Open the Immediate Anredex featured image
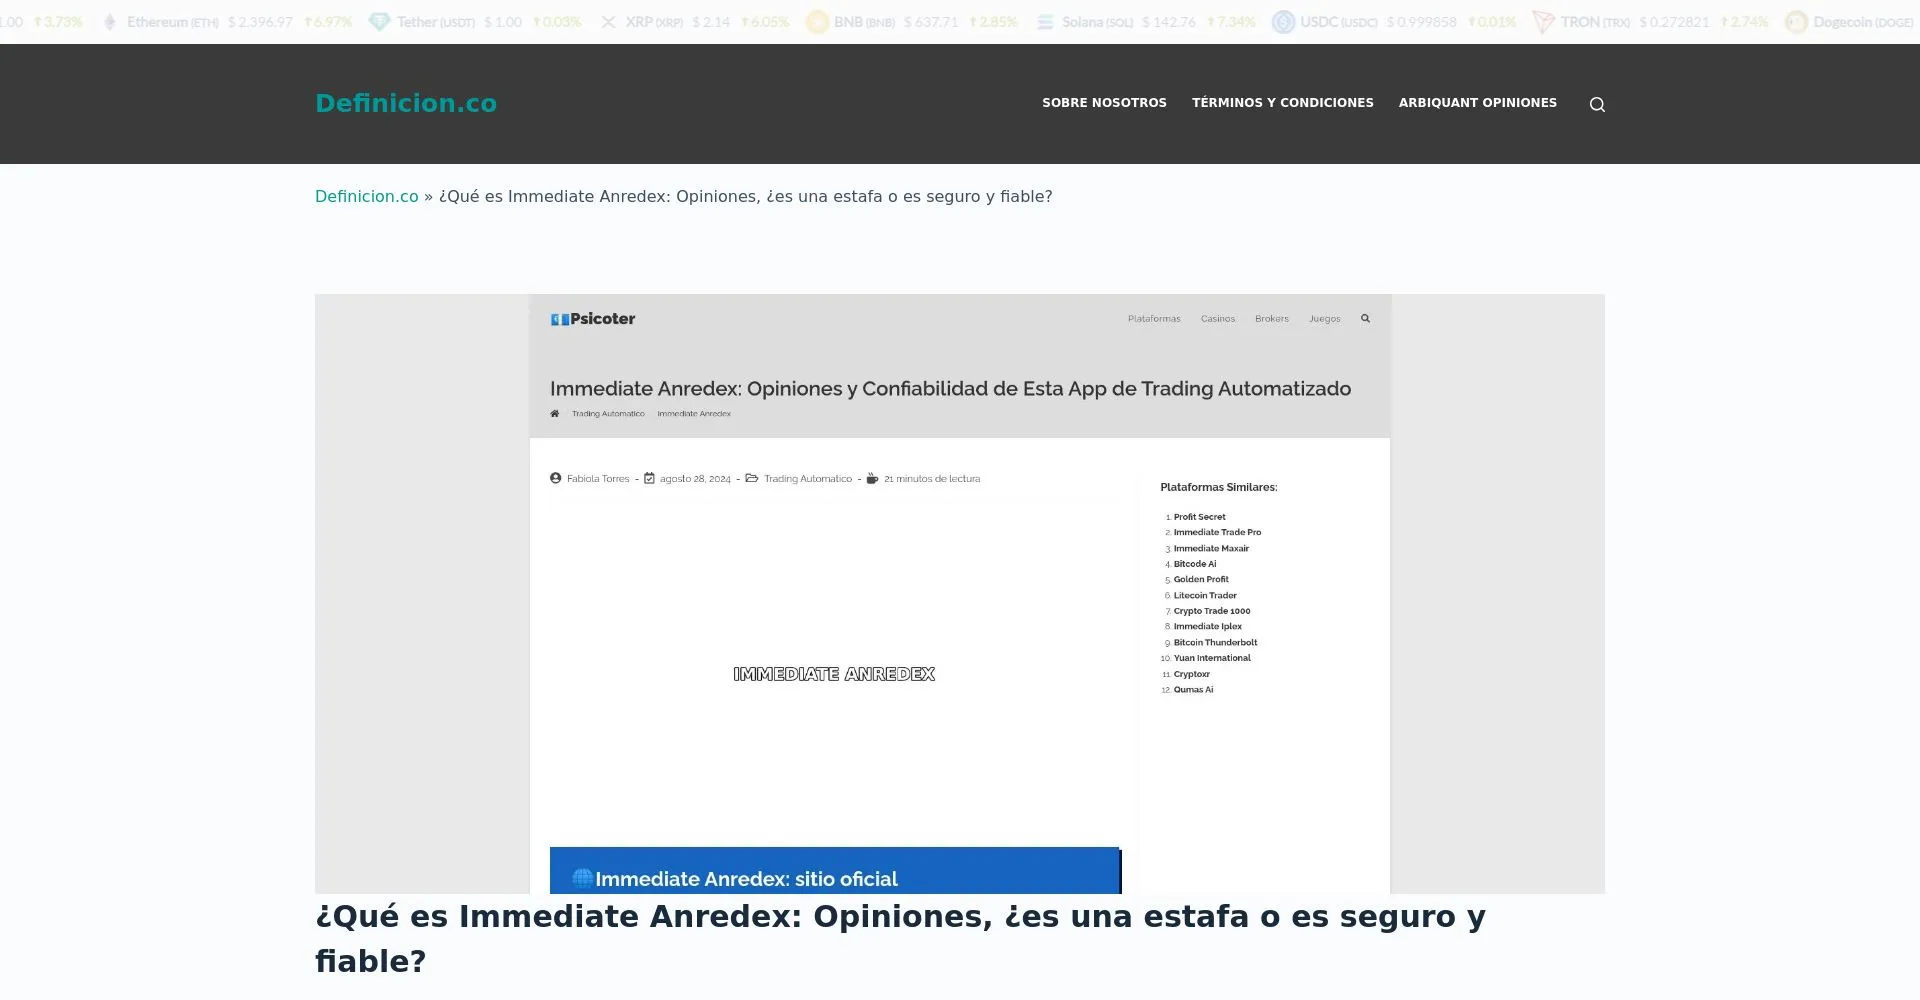 coord(960,594)
